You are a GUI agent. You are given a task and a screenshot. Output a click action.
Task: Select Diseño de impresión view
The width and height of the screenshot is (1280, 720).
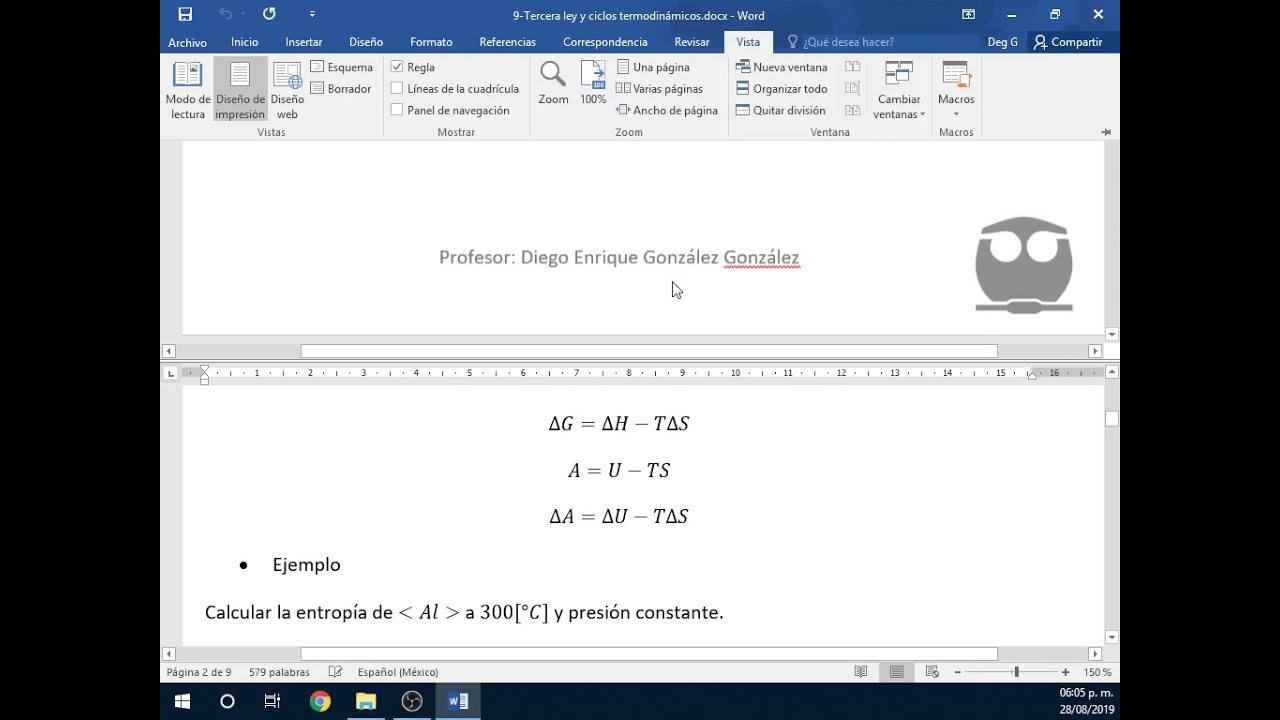(x=240, y=91)
